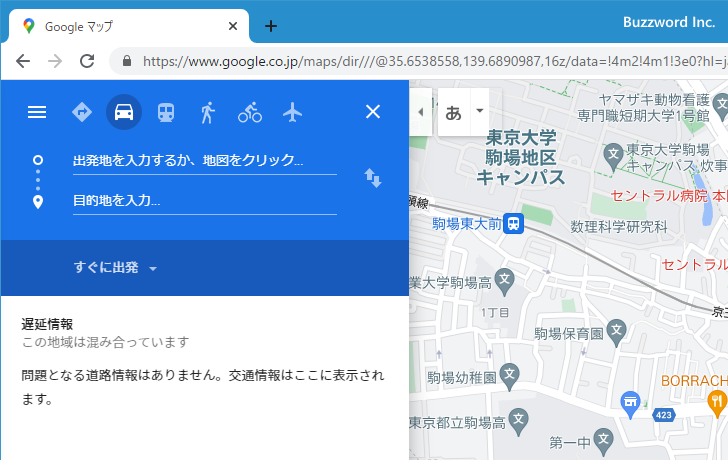Open the input tools dropdown arrow
This screenshot has width=728, height=460.
click(x=480, y=111)
